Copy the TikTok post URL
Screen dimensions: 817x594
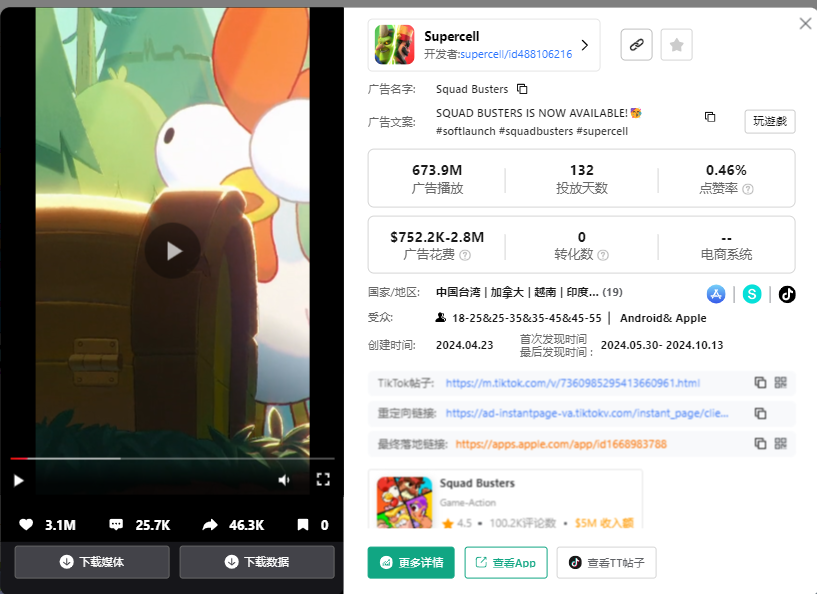(x=760, y=382)
